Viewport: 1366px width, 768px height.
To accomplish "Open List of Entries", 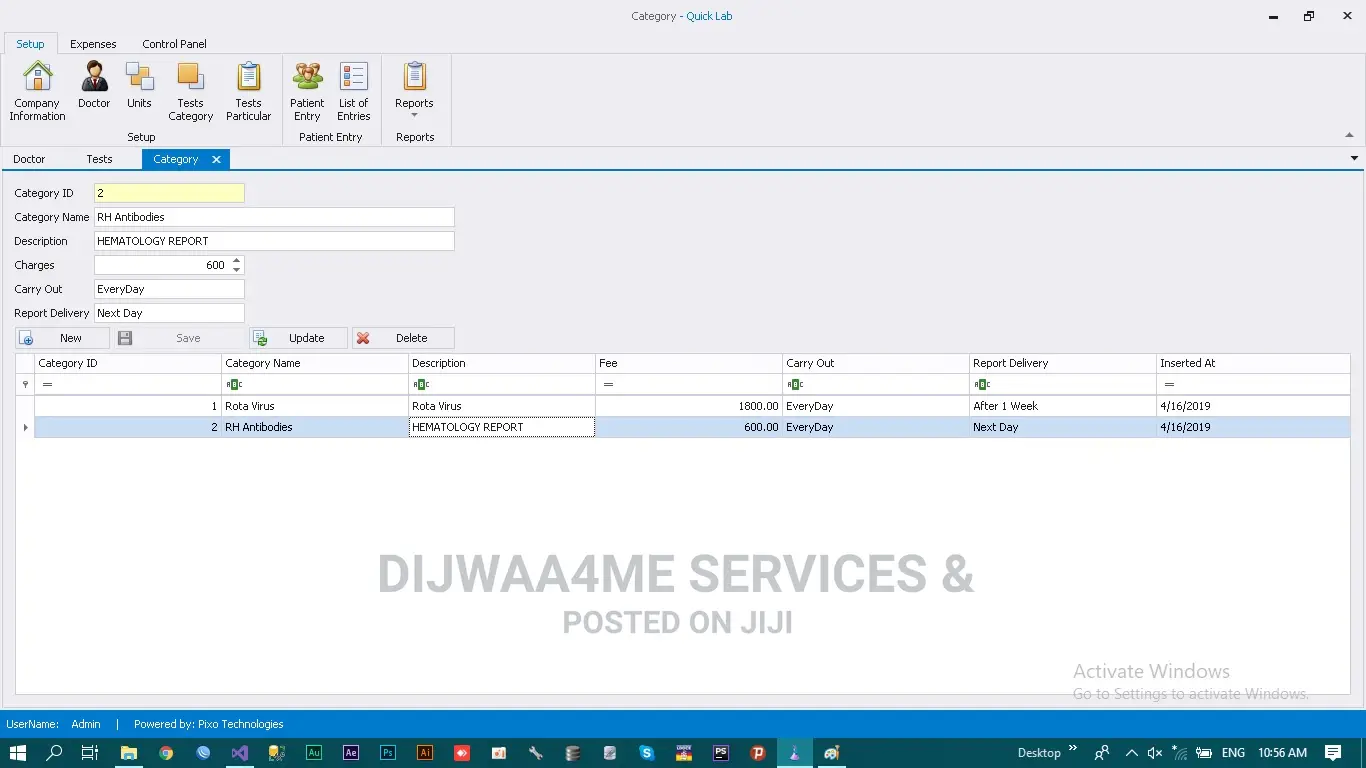I will click(x=354, y=91).
